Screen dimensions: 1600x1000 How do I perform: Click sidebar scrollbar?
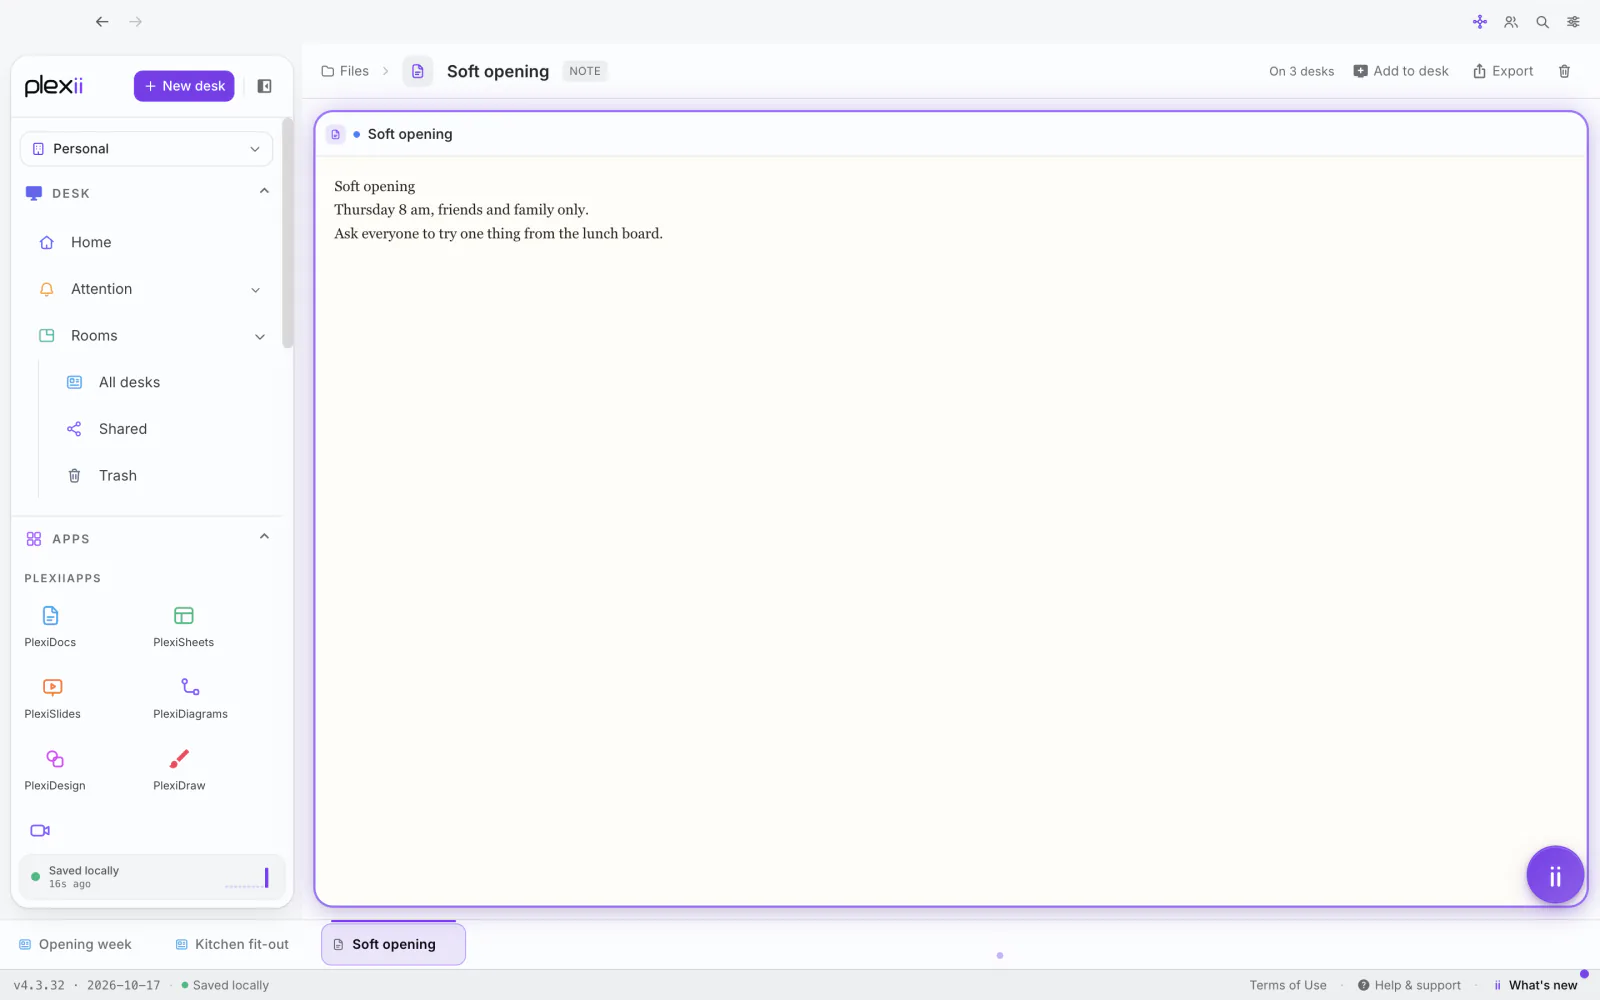click(x=288, y=232)
